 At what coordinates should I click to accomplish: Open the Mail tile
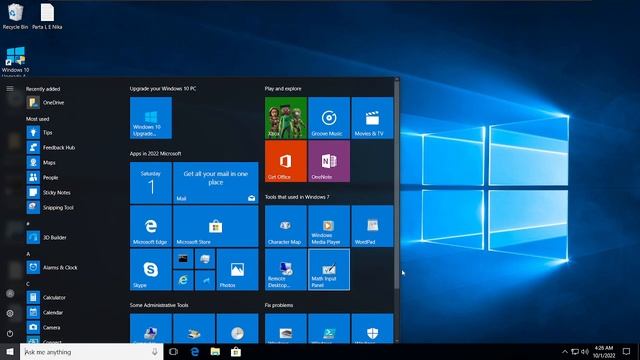click(x=216, y=183)
